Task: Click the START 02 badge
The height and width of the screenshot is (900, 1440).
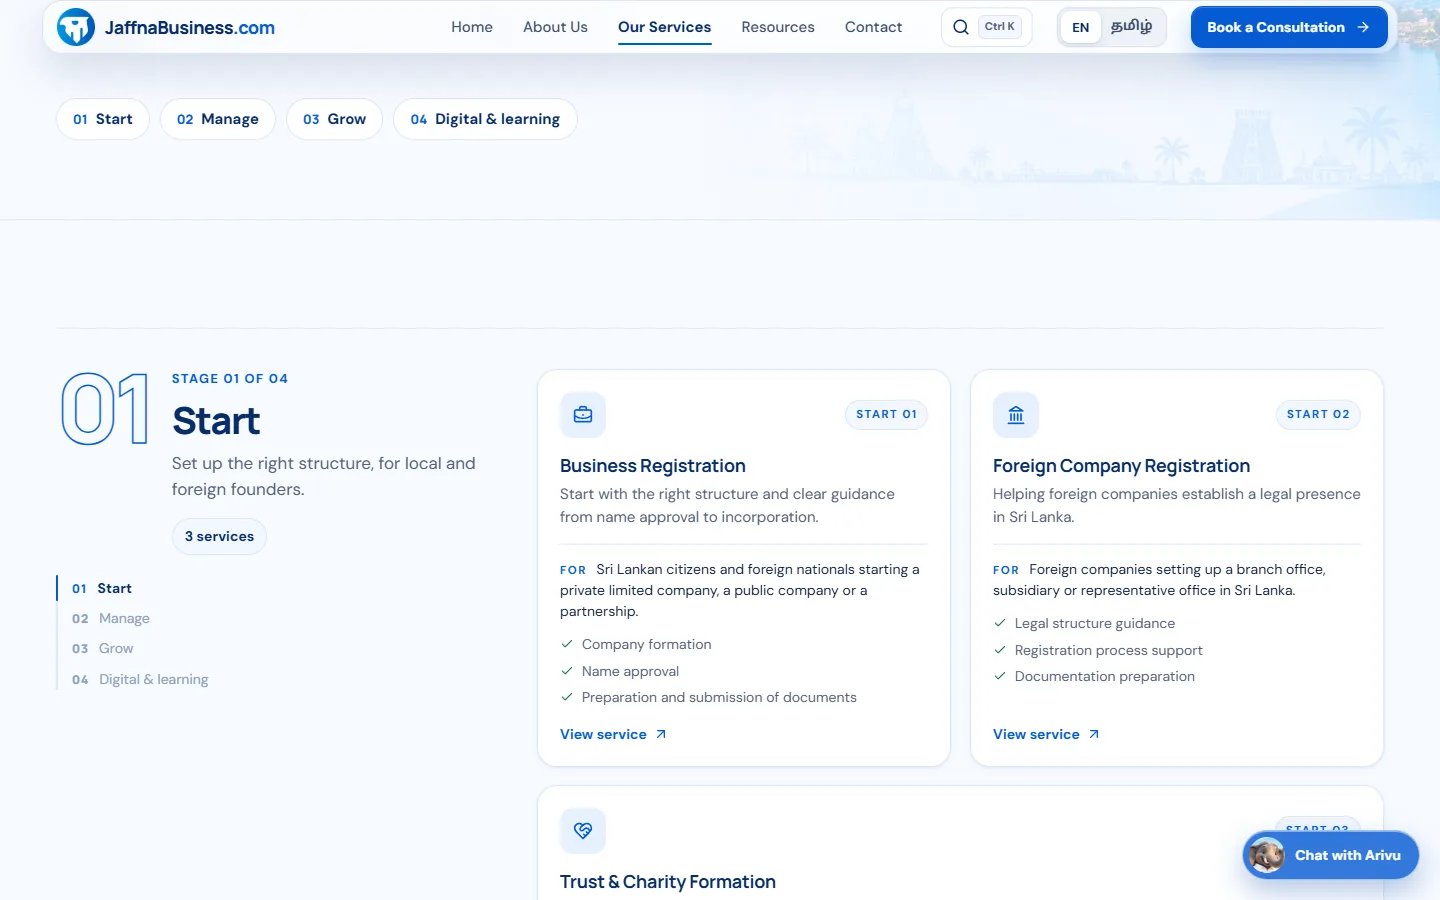Action: [1318, 414]
